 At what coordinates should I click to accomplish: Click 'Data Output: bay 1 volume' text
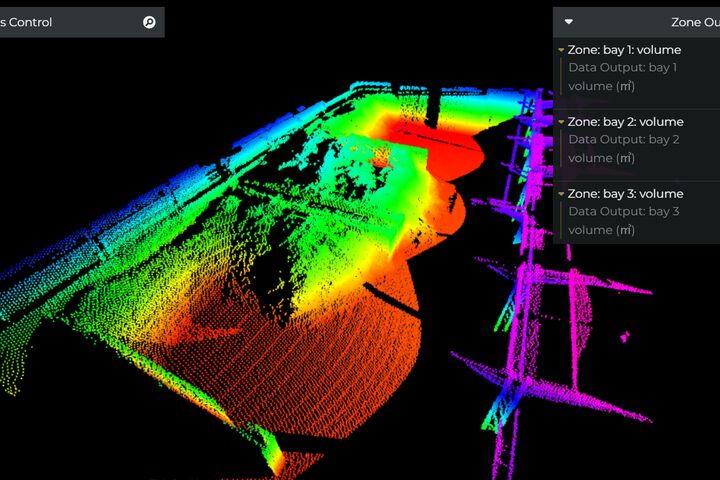(623, 77)
